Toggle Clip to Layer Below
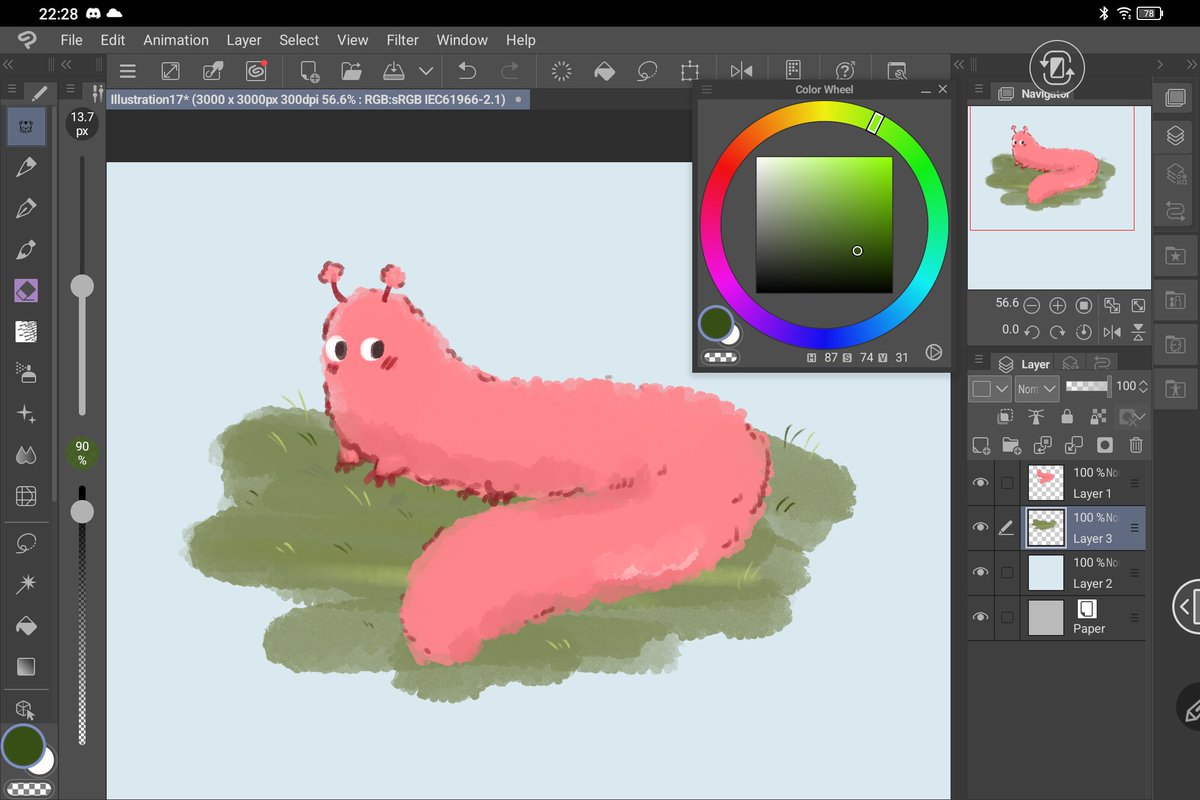The image size is (1200, 800). [1006, 417]
